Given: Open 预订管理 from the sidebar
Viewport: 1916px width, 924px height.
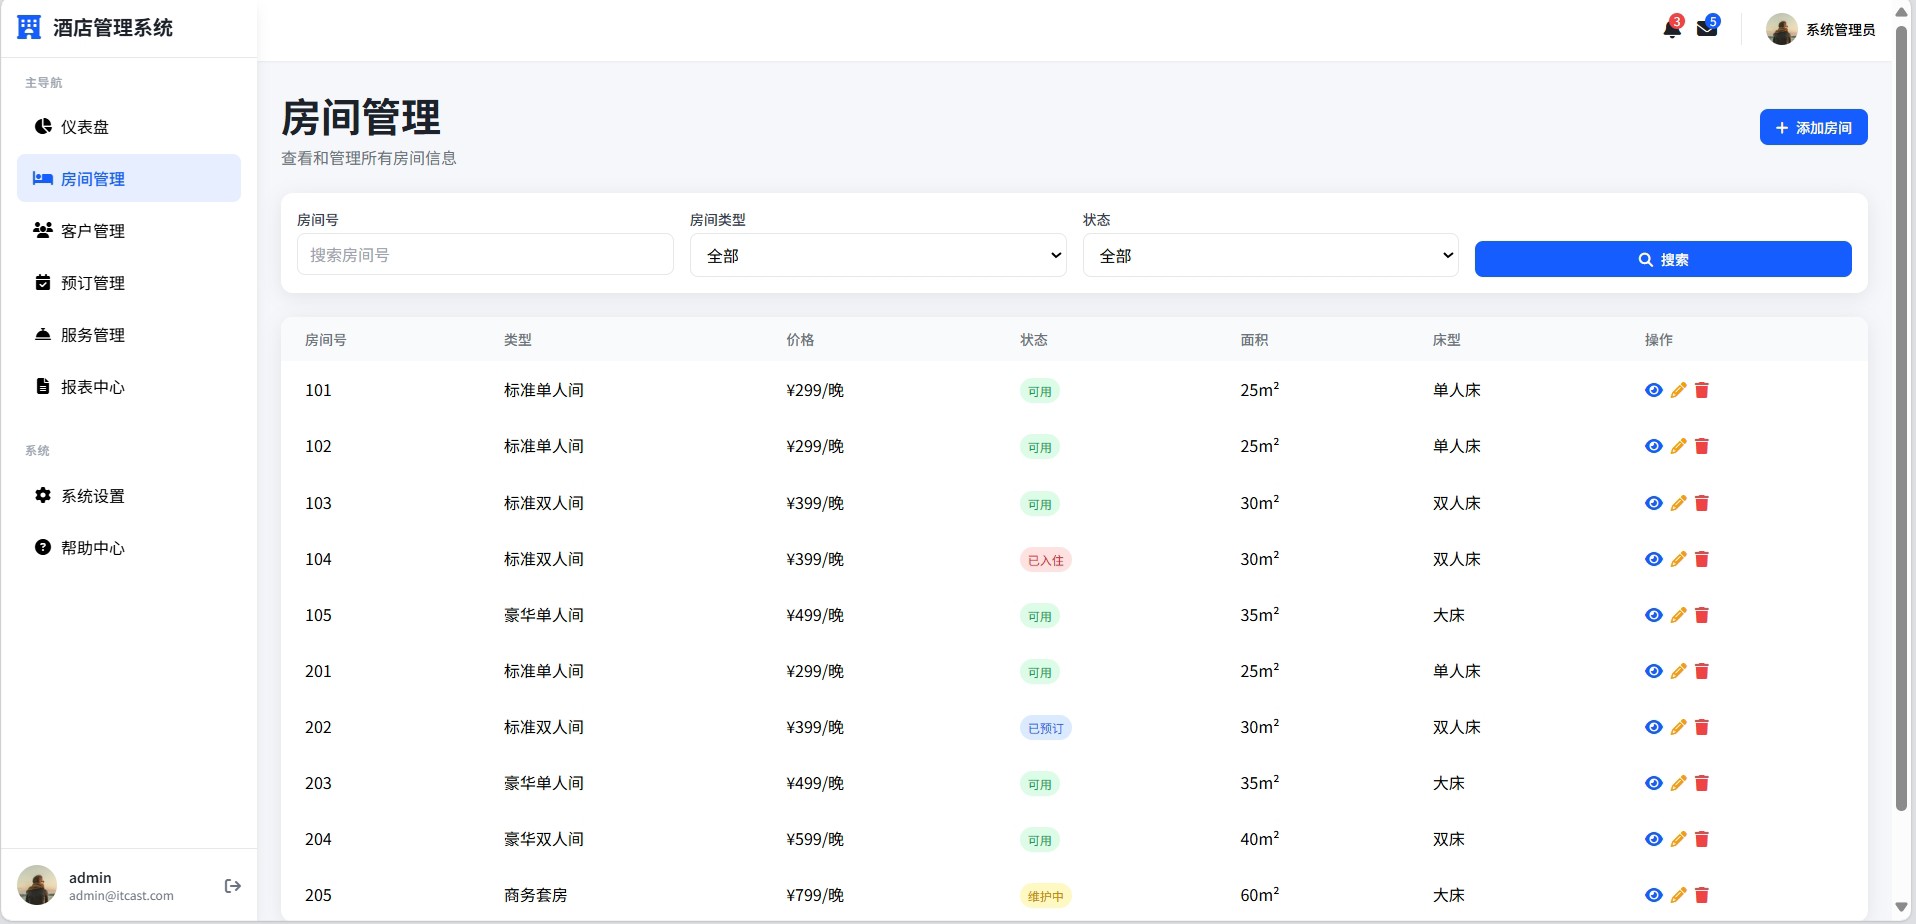Looking at the screenshot, I should (93, 283).
